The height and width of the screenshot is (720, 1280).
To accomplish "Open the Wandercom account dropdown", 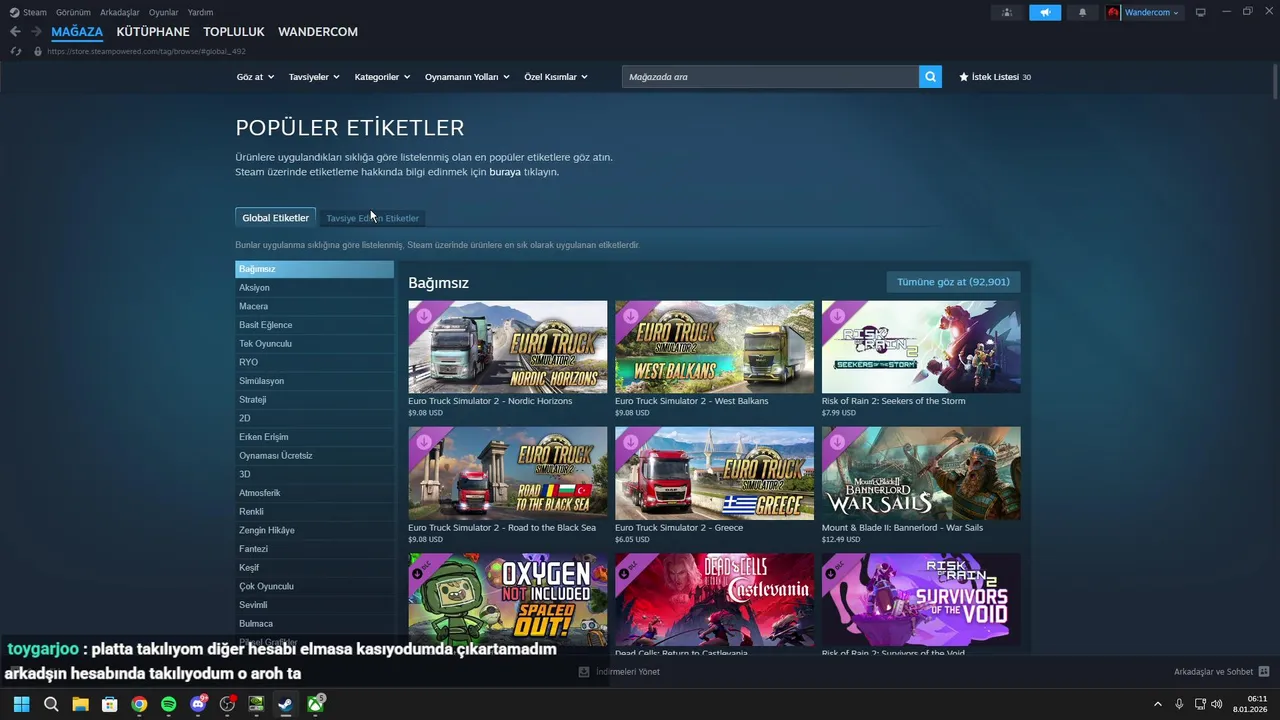I will coord(1152,12).
